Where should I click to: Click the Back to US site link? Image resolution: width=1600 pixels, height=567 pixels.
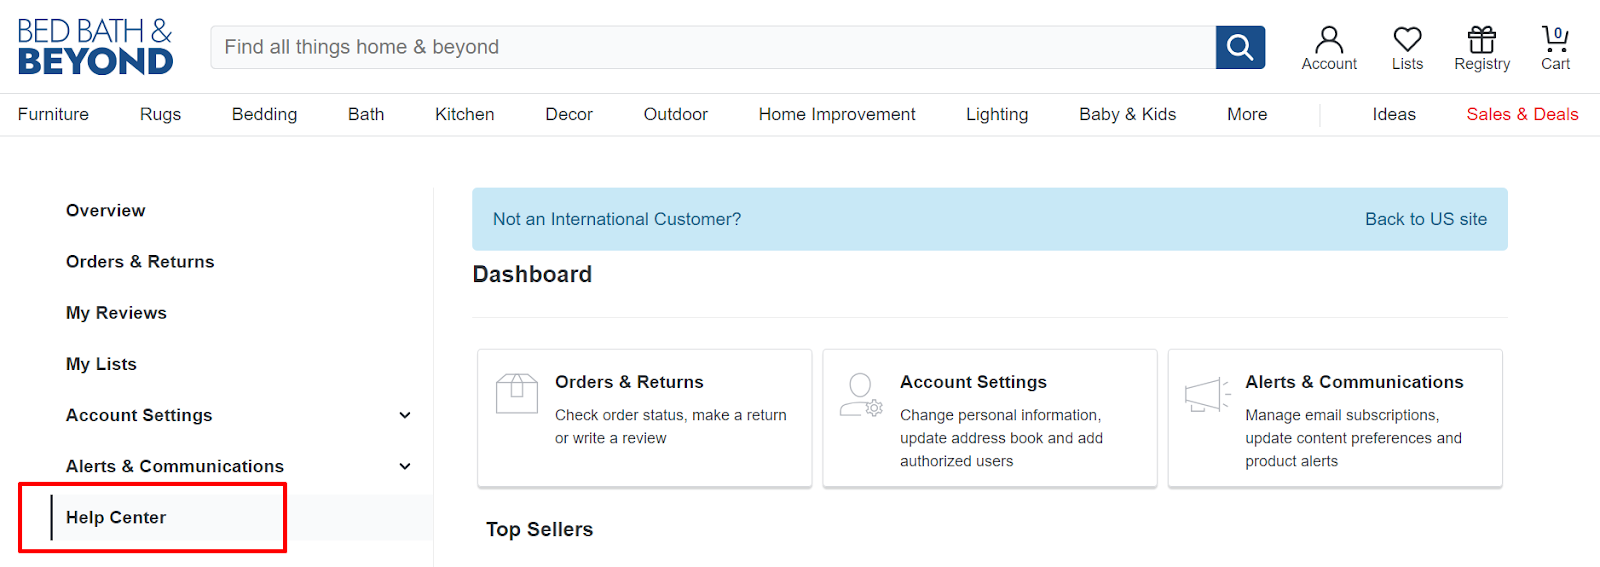click(x=1426, y=219)
